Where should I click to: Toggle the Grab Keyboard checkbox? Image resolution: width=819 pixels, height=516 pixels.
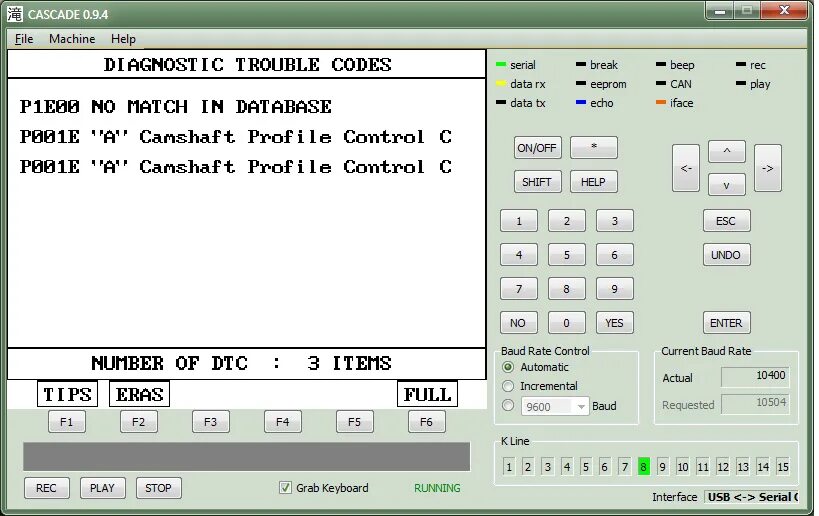click(x=285, y=488)
